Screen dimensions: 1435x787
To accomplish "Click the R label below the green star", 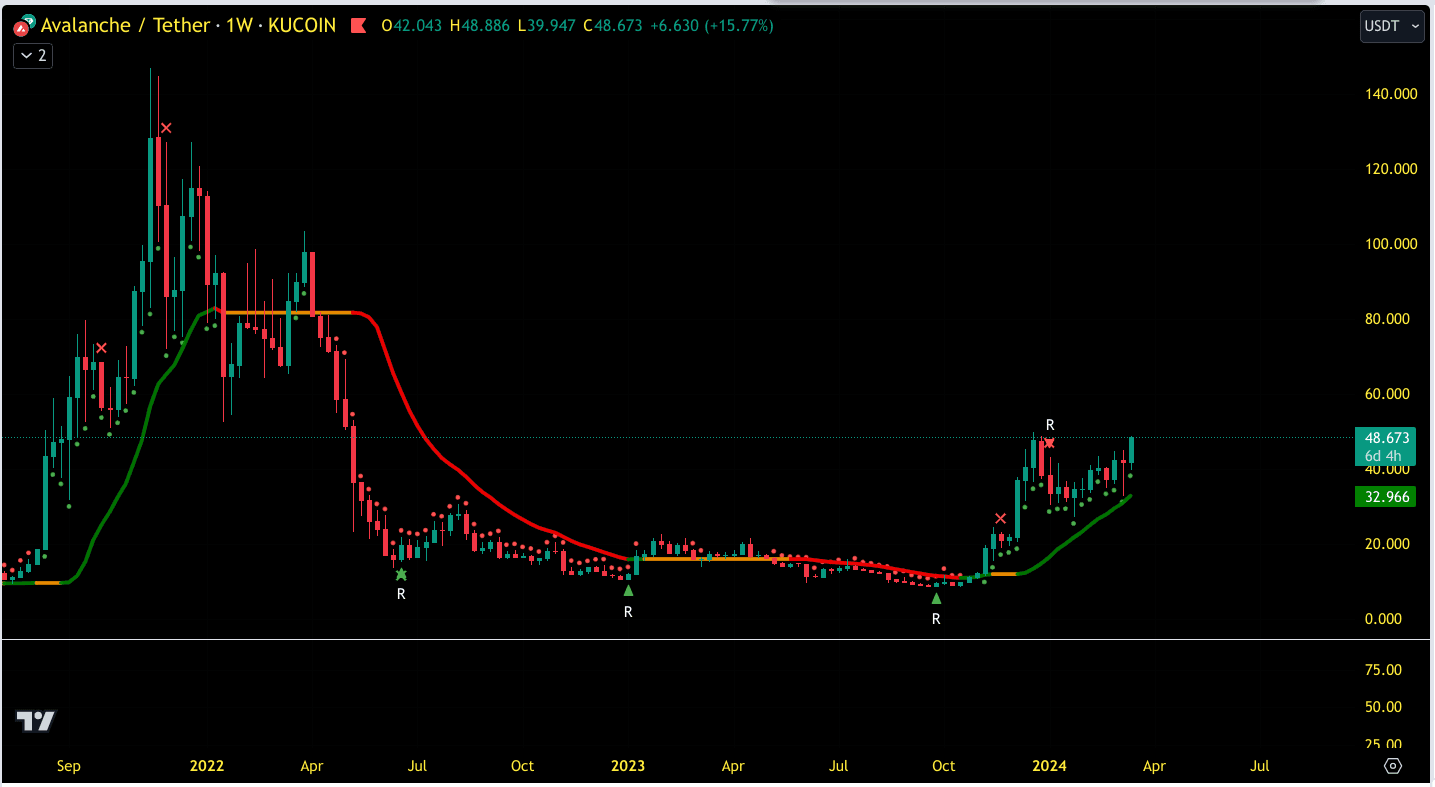I will pyautogui.click(x=401, y=594).
